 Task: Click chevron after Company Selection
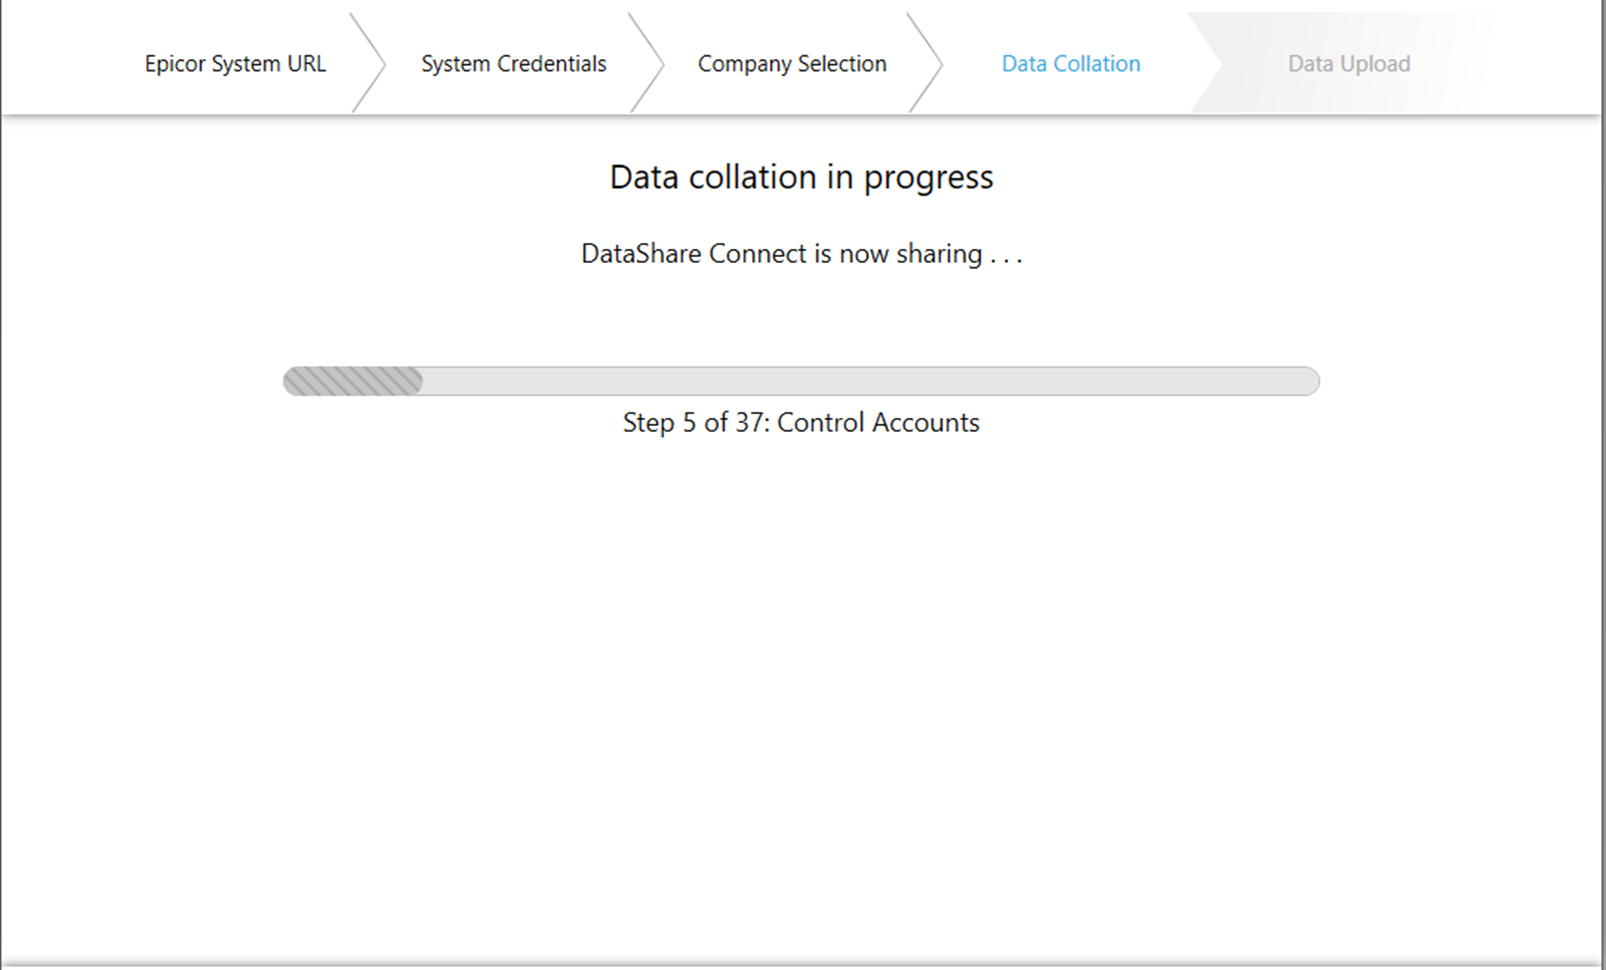(928, 63)
